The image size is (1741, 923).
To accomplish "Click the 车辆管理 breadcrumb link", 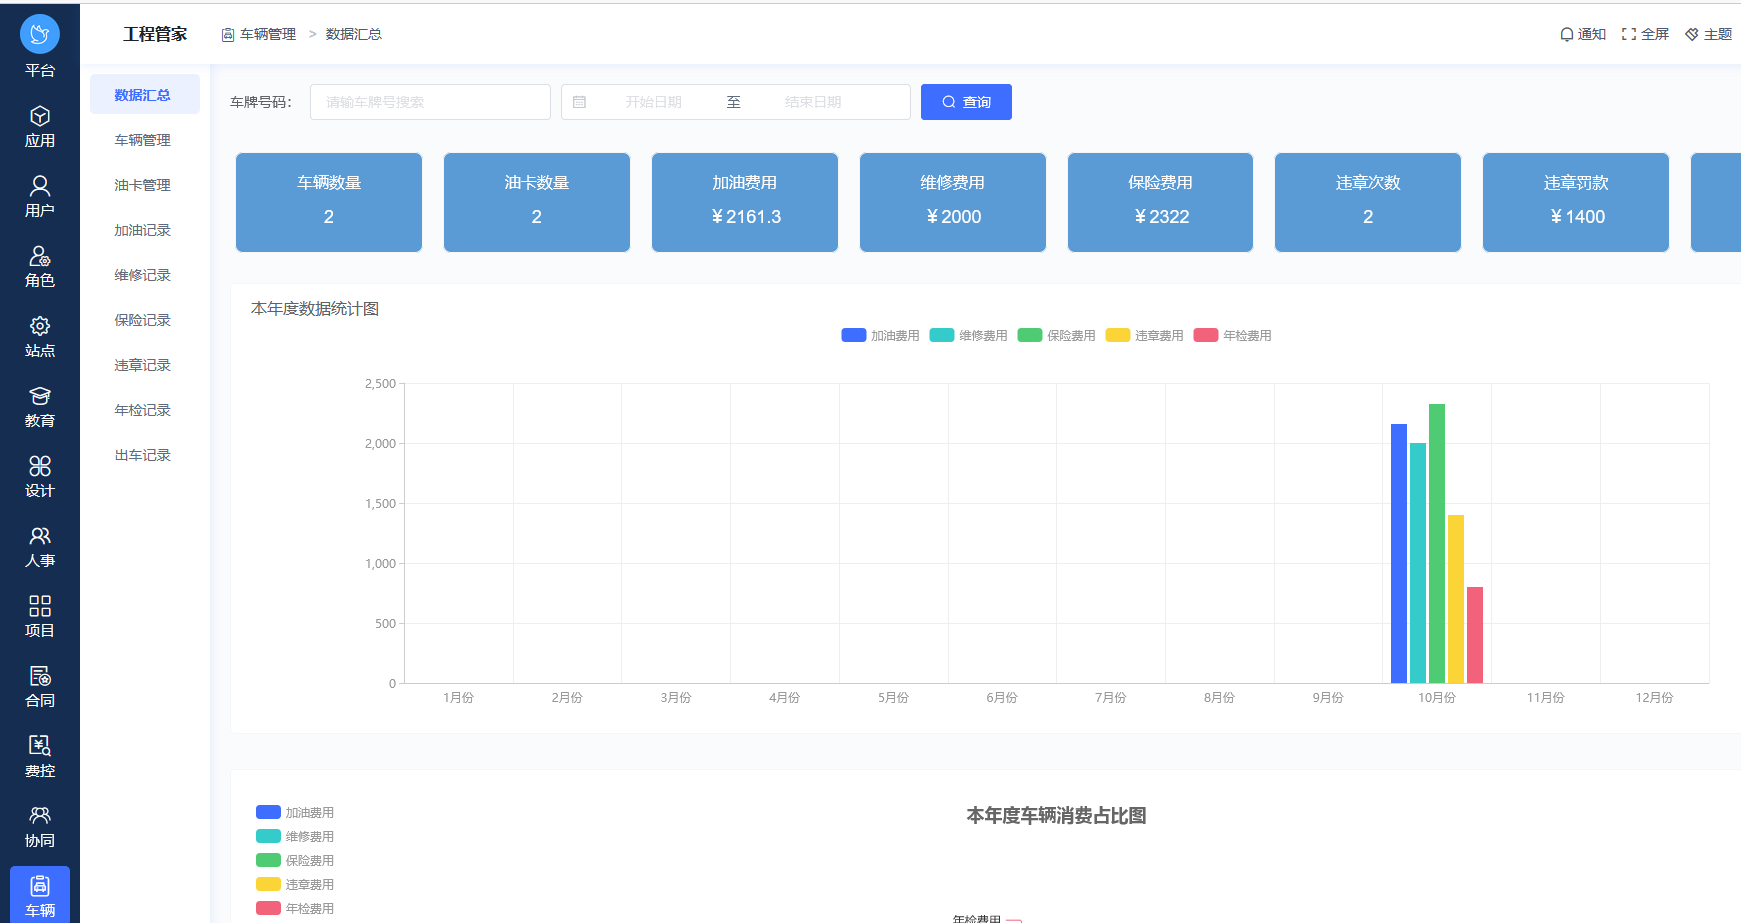I will point(267,34).
